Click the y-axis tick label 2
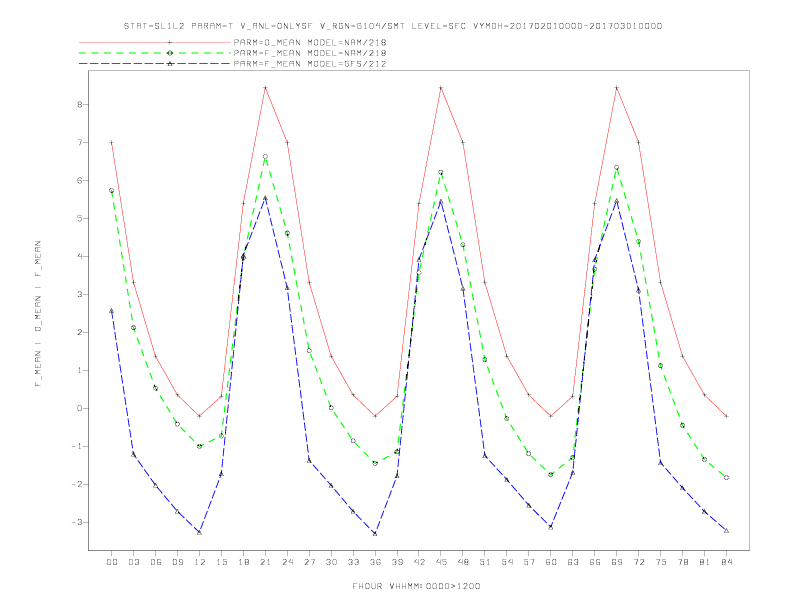 (x=79, y=332)
